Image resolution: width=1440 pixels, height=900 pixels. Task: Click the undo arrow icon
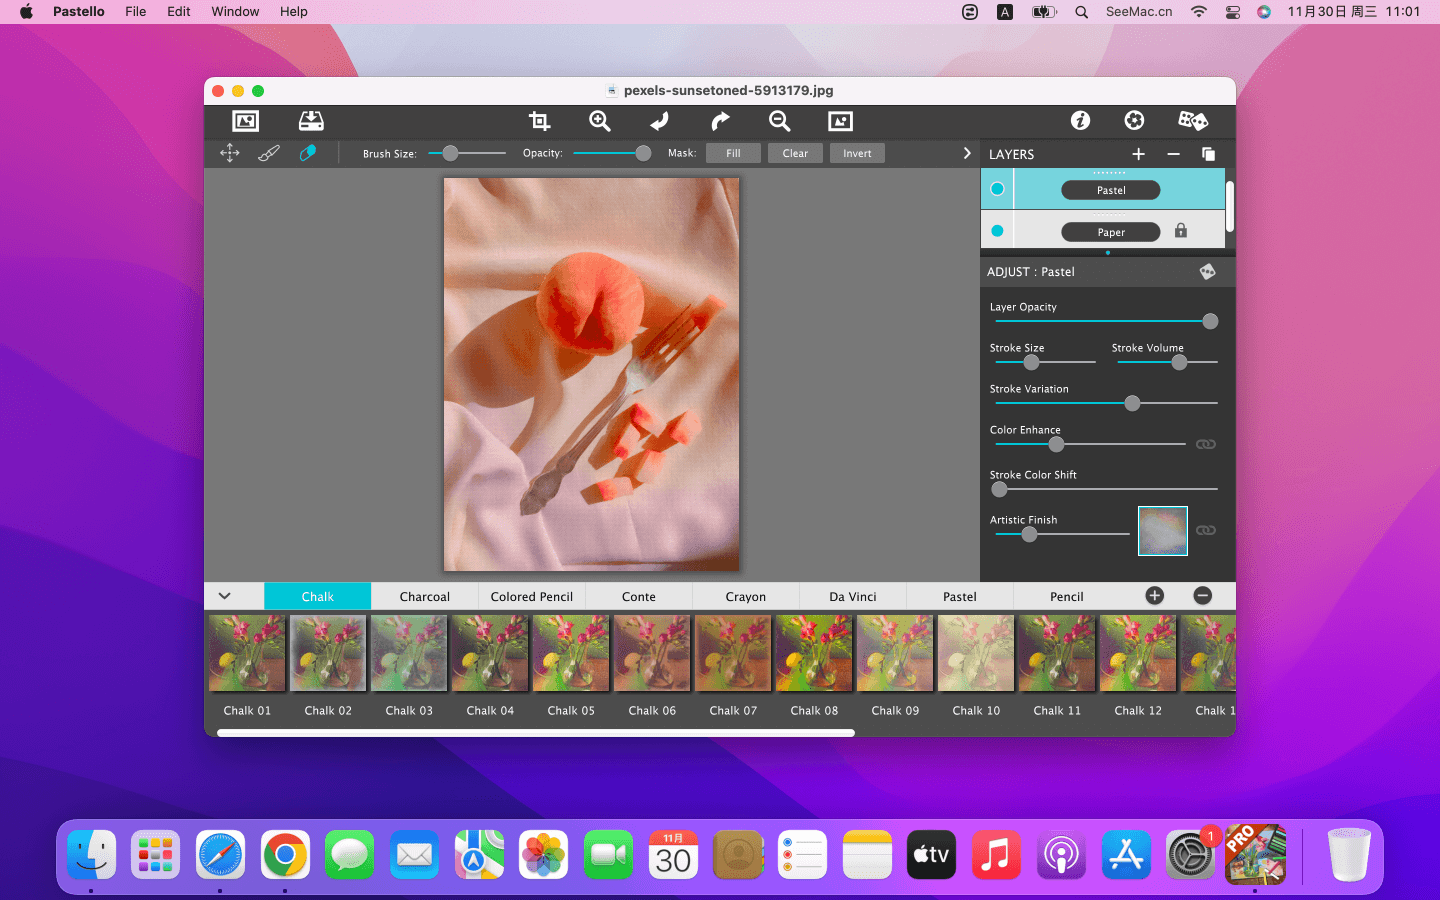point(659,121)
